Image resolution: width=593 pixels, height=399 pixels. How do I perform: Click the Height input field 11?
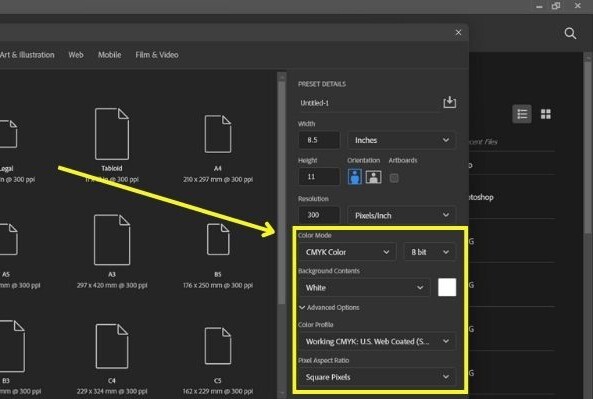(x=319, y=177)
